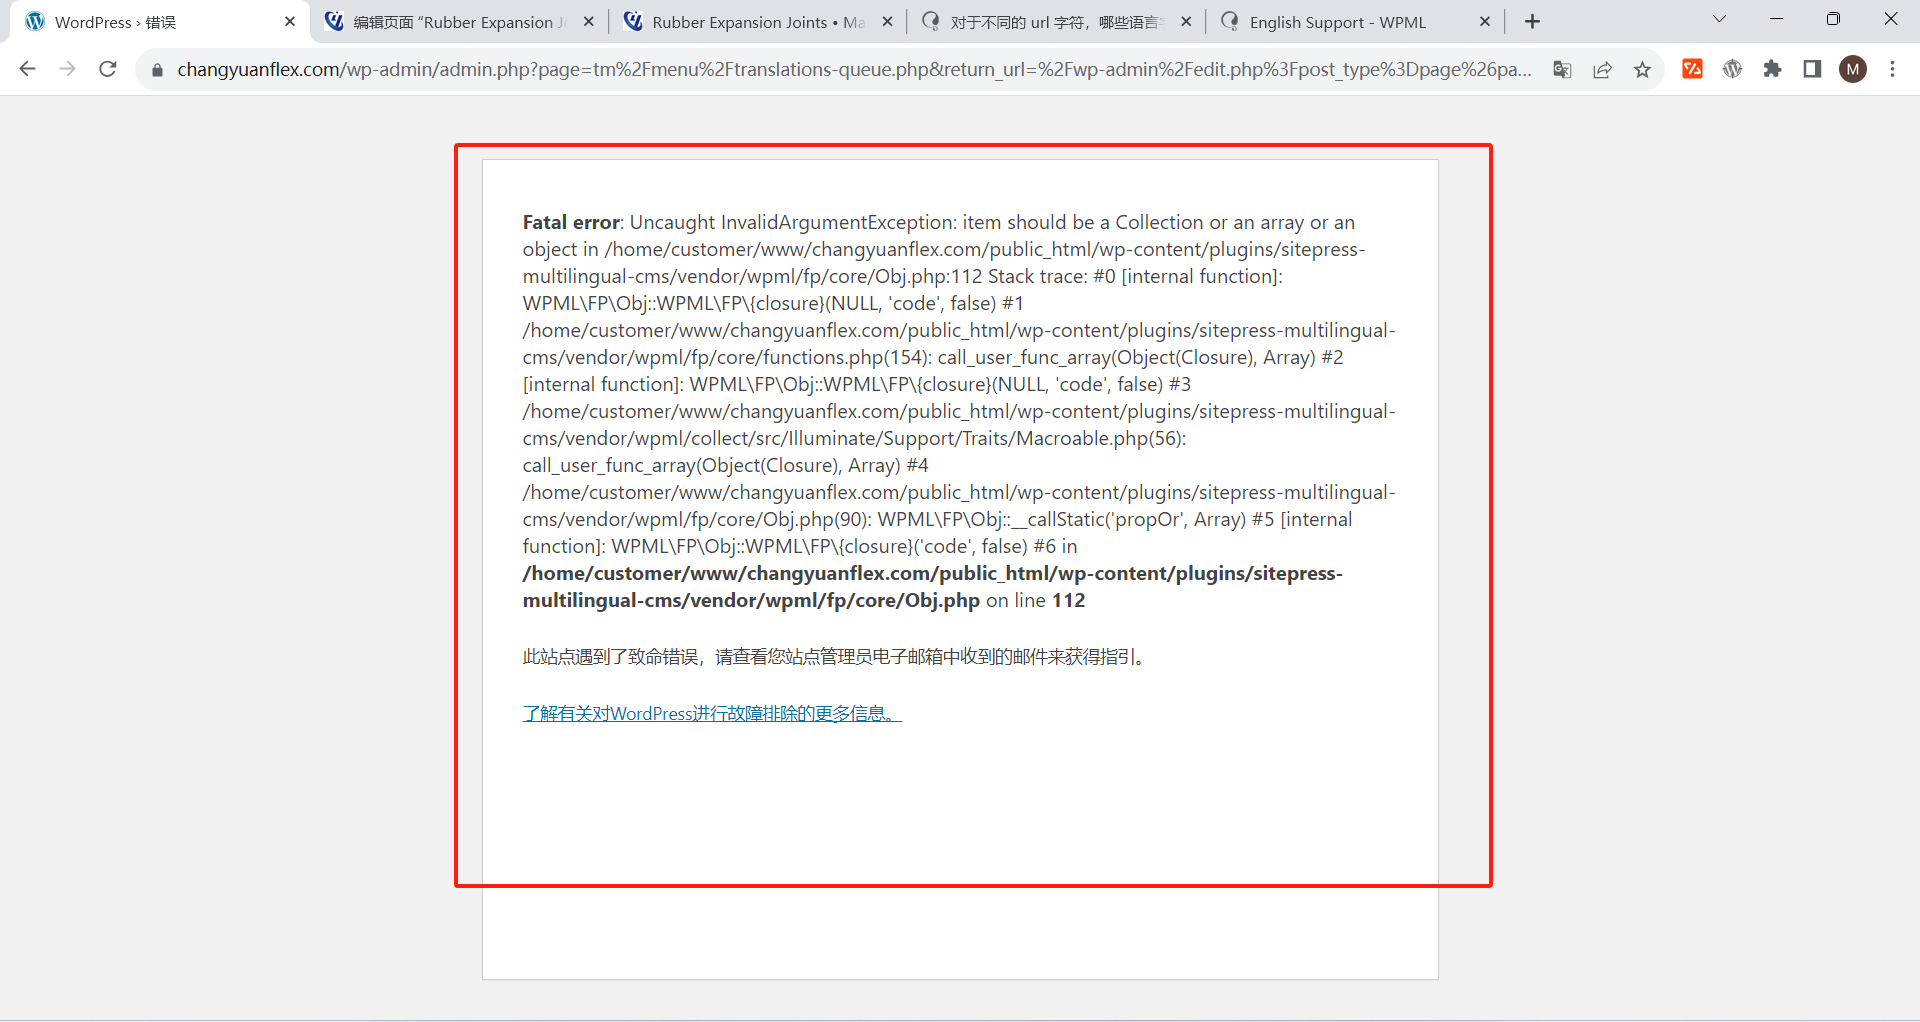The height and width of the screenshot is (1022, 1920).
Task: Open Google Translate page icon
Action: [x=1562, y=69]
